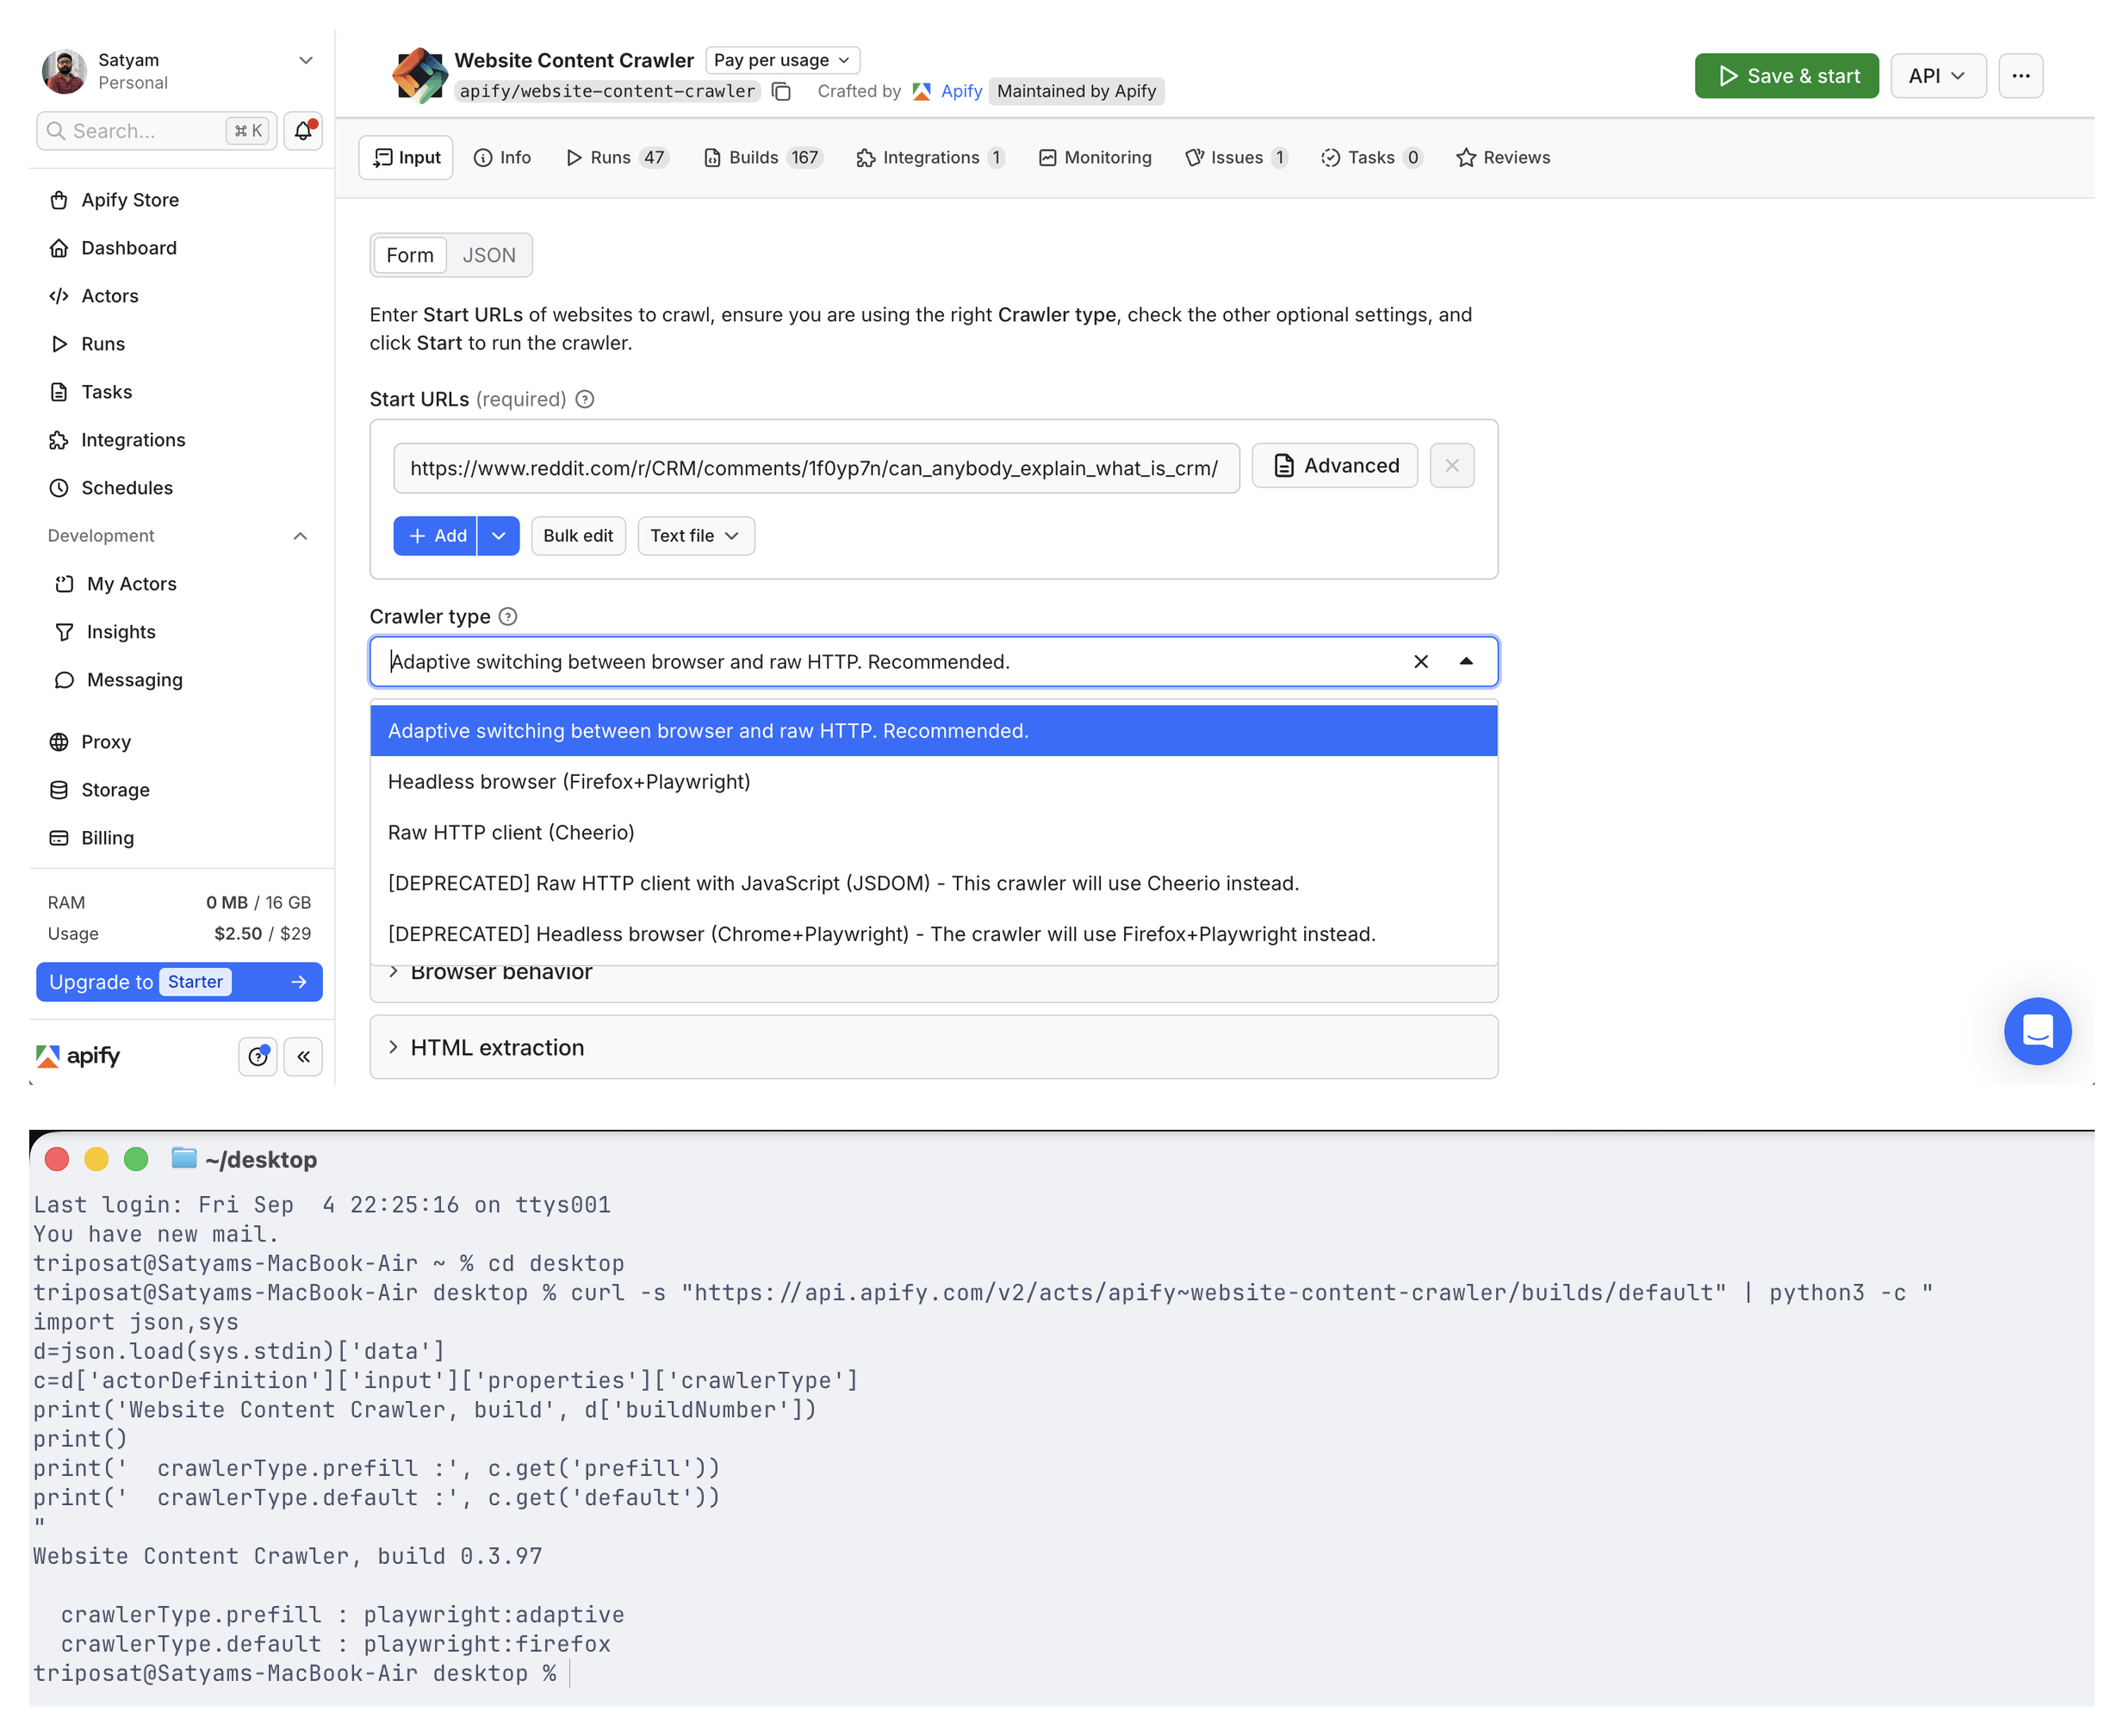Open the notifications bell

(303, 131)
